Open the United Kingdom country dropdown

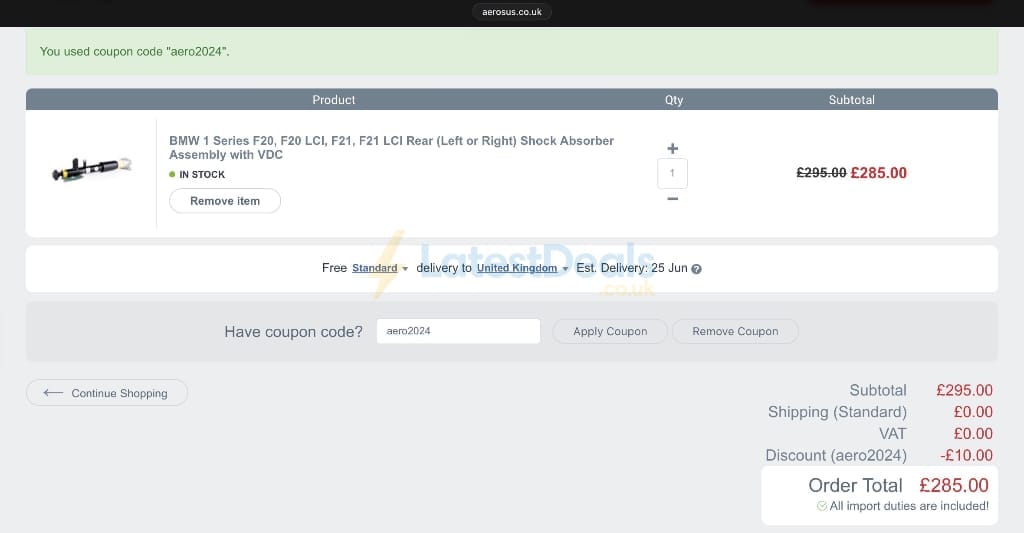pyautogui.click(x=522, y=268)
